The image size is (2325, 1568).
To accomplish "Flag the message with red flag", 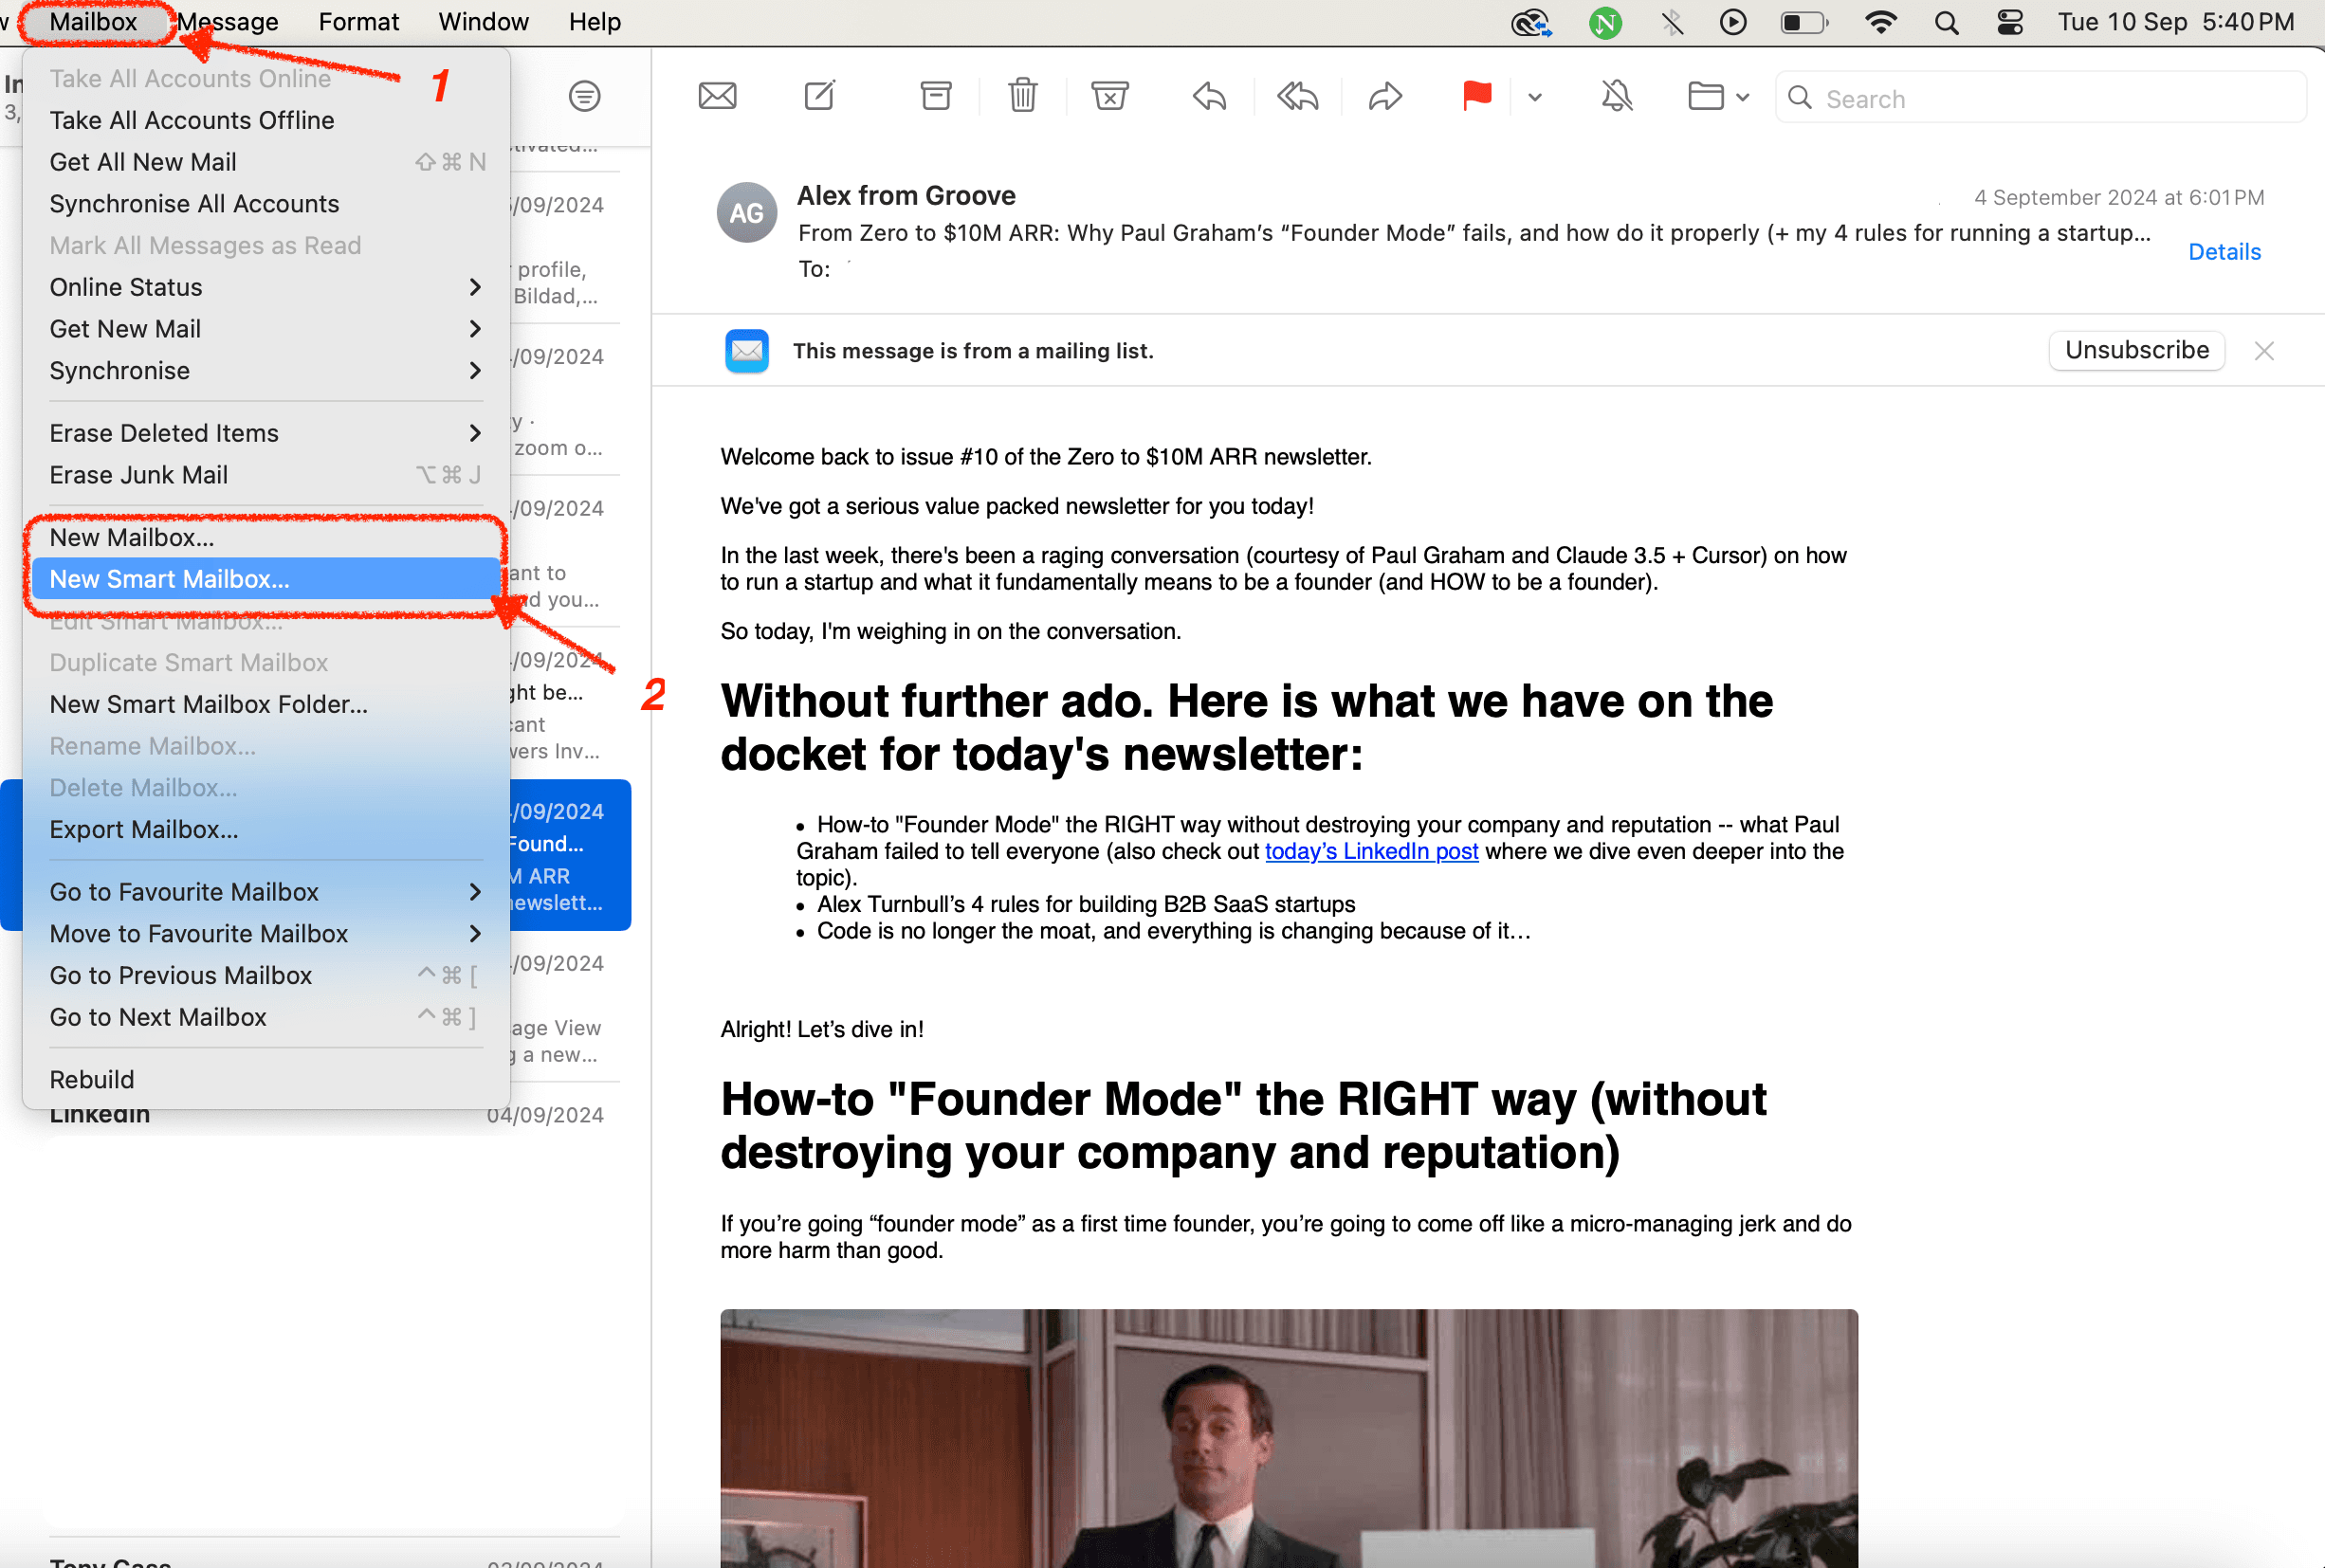I will (1476, 96).
